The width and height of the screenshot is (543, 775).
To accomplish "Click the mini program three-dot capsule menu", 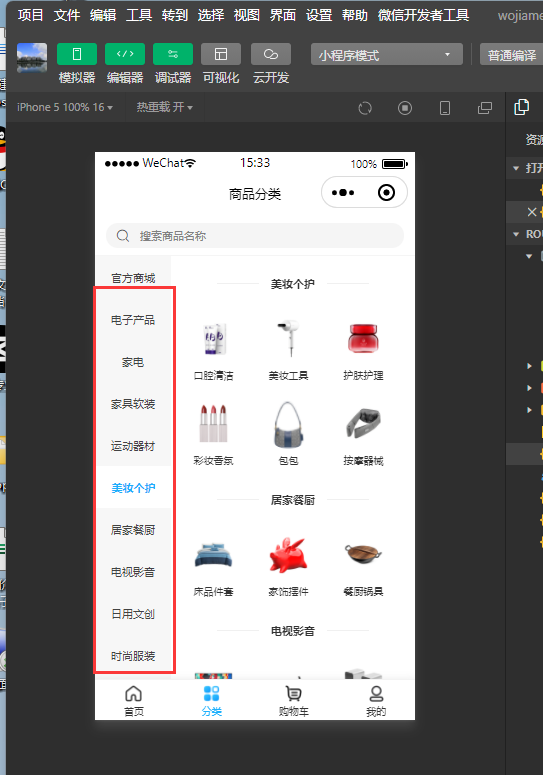I will [343, 193].
